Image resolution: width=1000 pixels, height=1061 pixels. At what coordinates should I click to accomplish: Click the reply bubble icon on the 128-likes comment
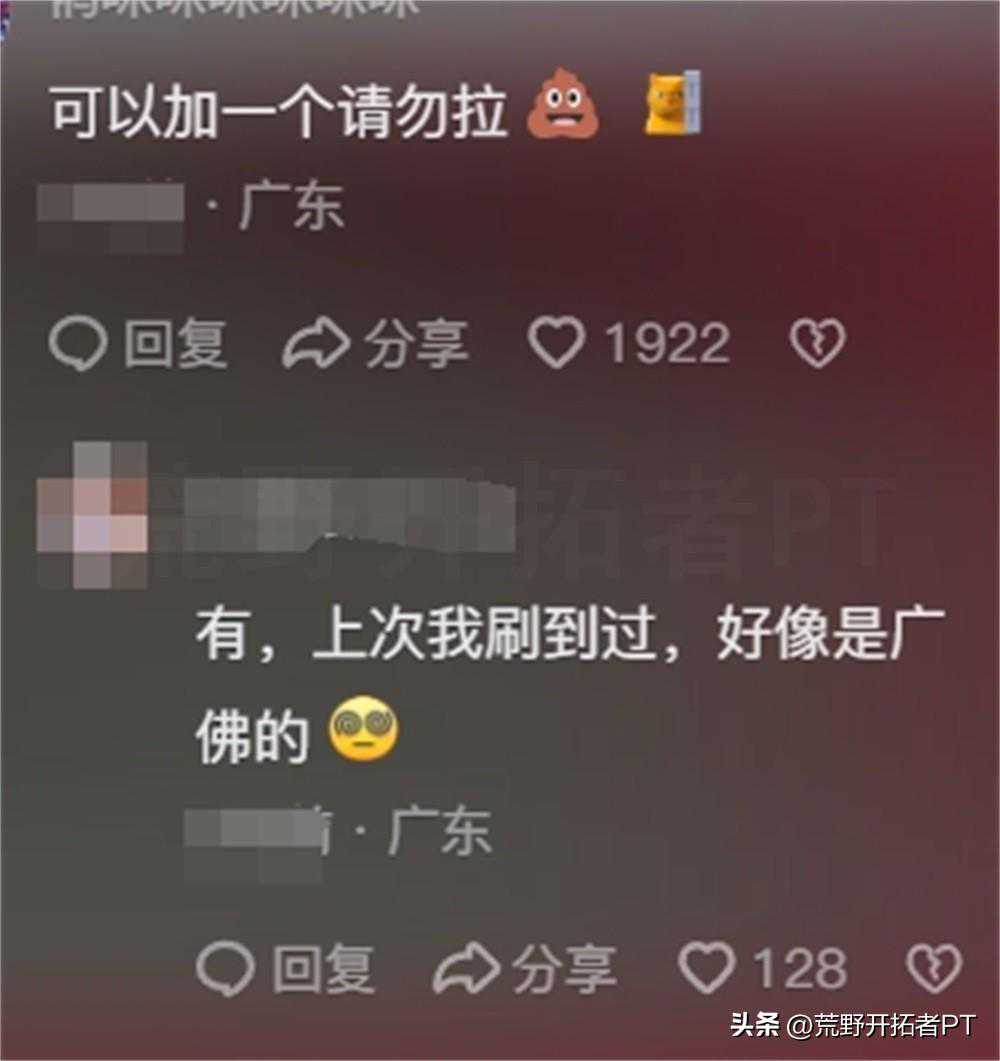click(226, 968)
